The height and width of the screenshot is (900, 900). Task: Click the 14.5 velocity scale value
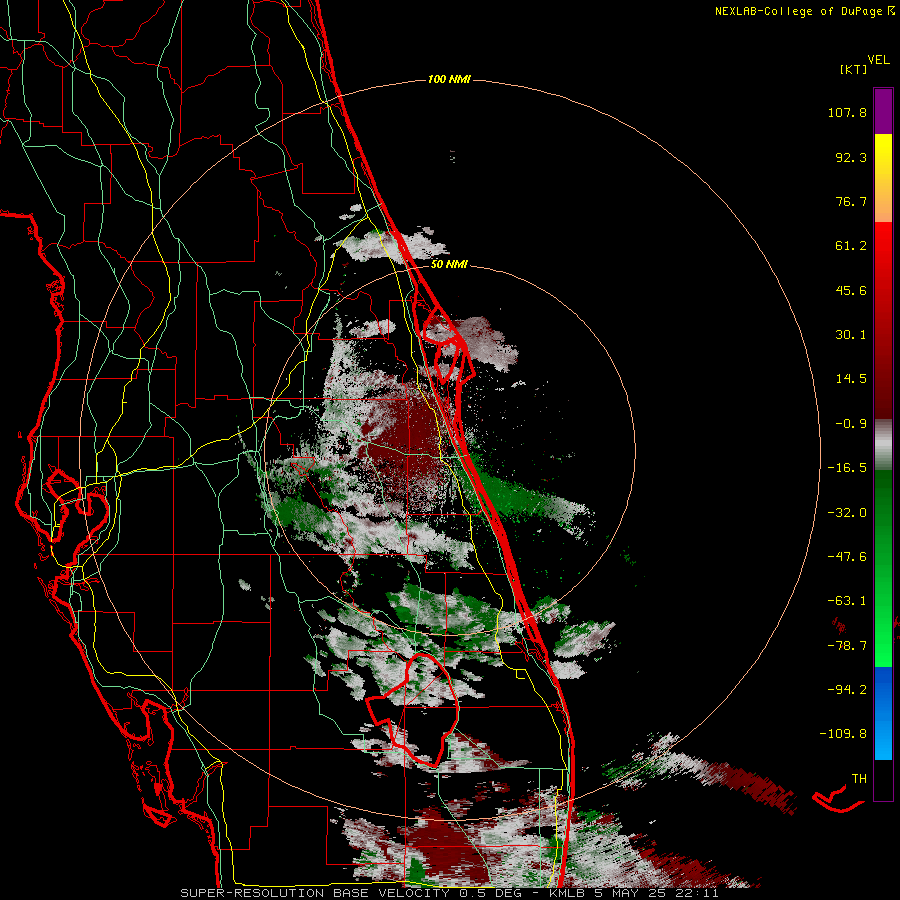[x=851, y=379]
